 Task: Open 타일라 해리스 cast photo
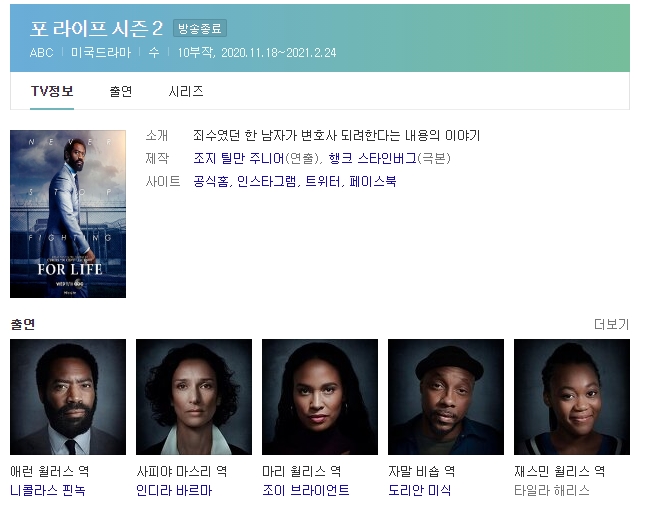572,397
